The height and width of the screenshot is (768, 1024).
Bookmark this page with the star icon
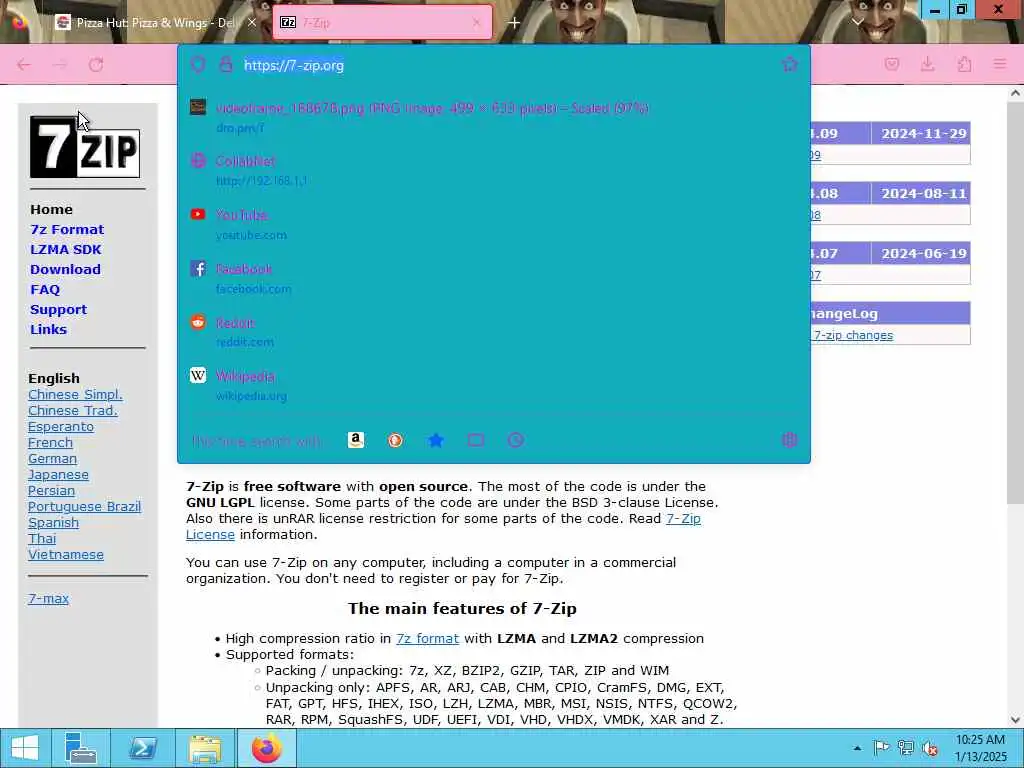790,64
